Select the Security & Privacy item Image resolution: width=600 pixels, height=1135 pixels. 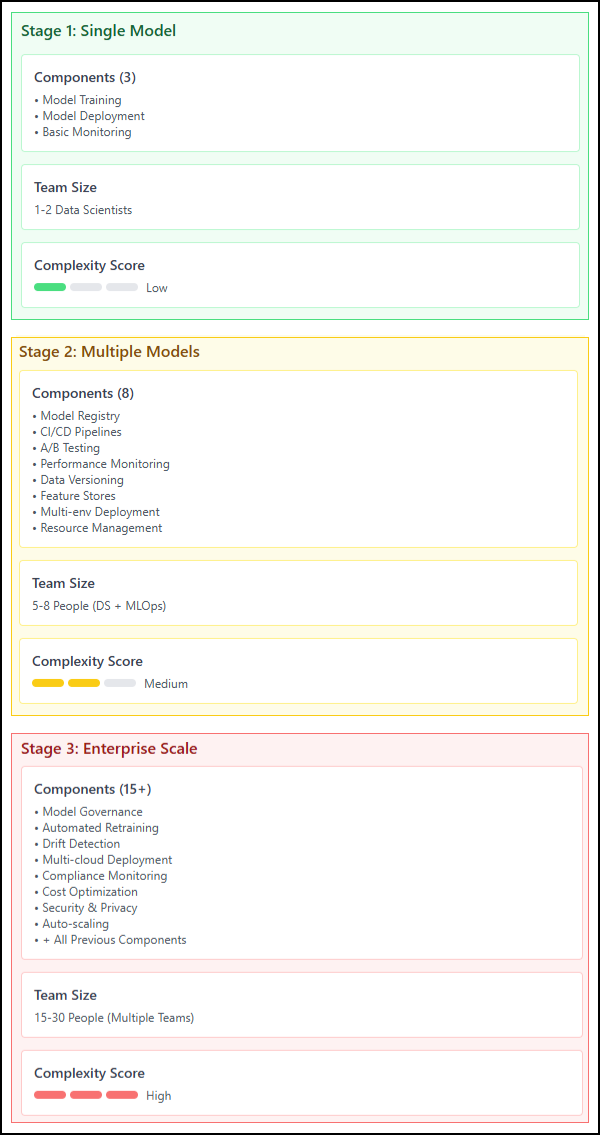(x=85, y=908)
